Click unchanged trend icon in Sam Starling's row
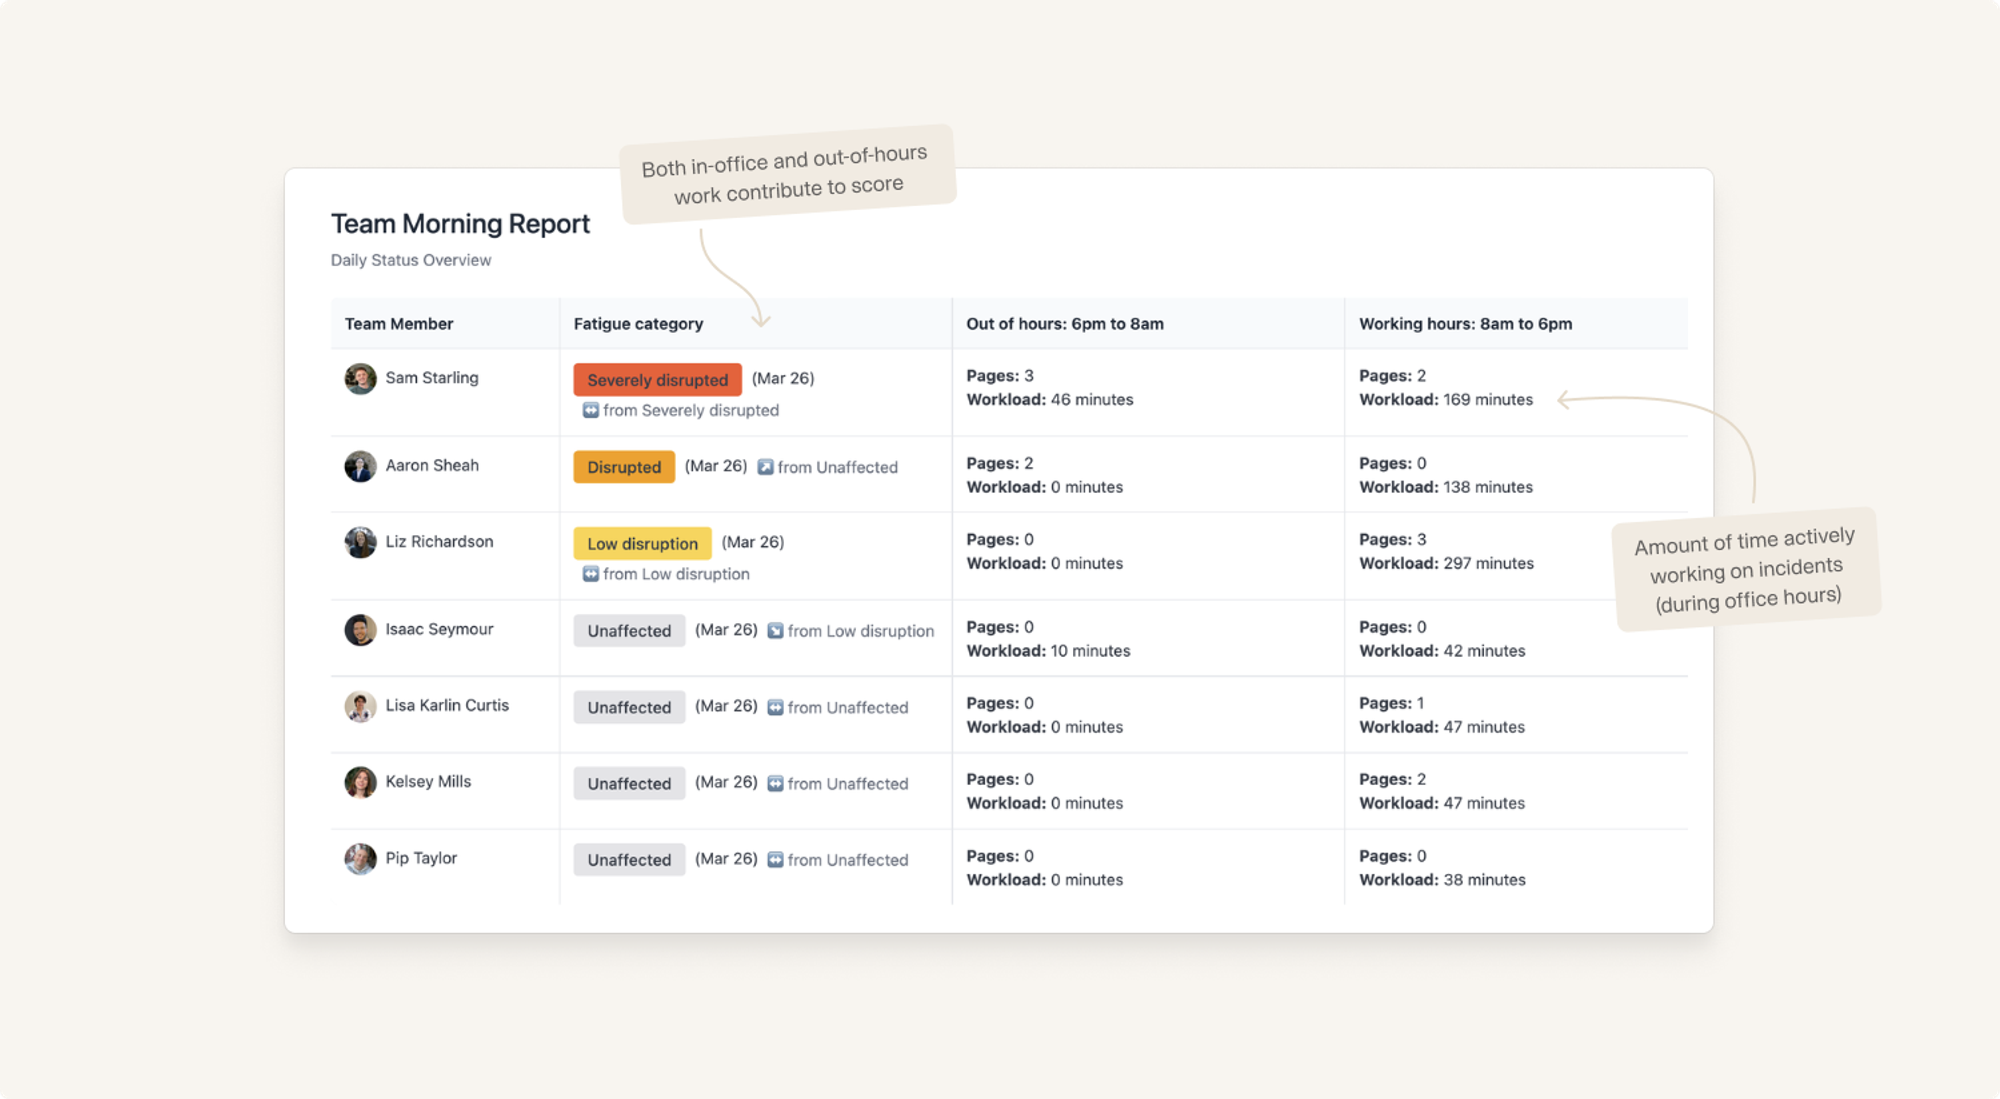 pos(591,410)
